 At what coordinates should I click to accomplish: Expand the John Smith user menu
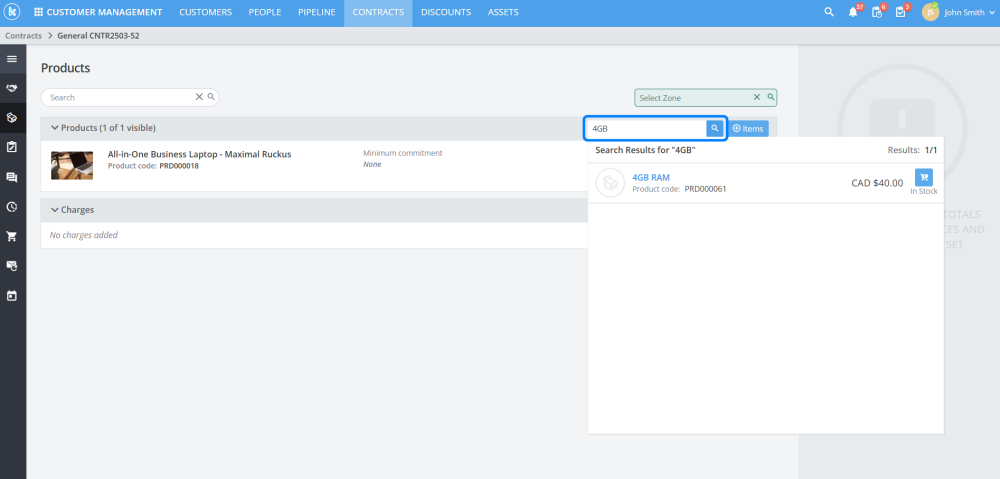[969, 12]
